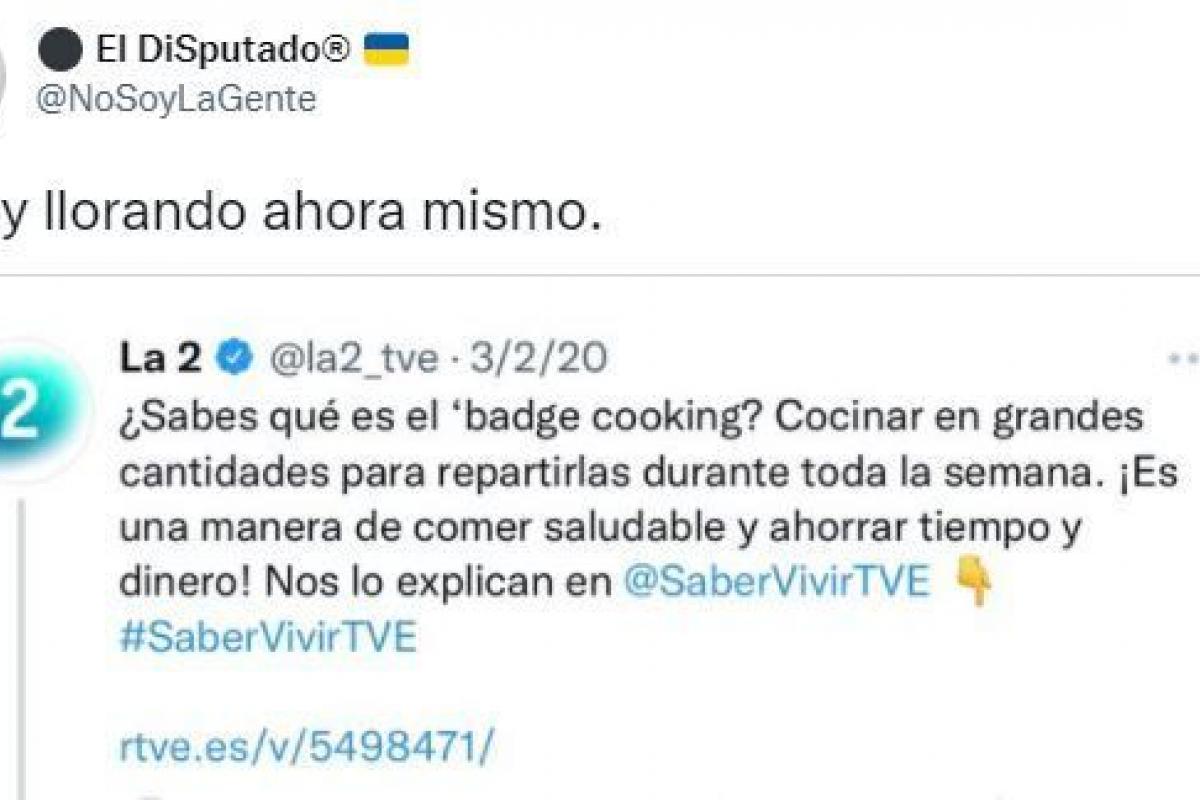This screenshot has width=1200, height=800.
Task: Click the black circle emoji before El DiSputado
Action: point(60,50)
